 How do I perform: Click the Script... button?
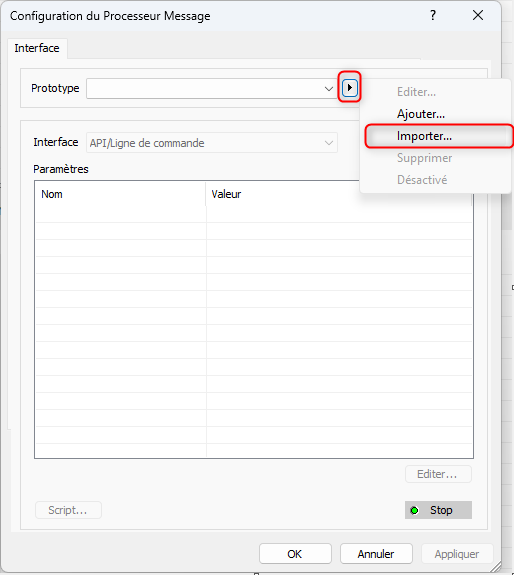pyautogui.click(x=68, y=510)
